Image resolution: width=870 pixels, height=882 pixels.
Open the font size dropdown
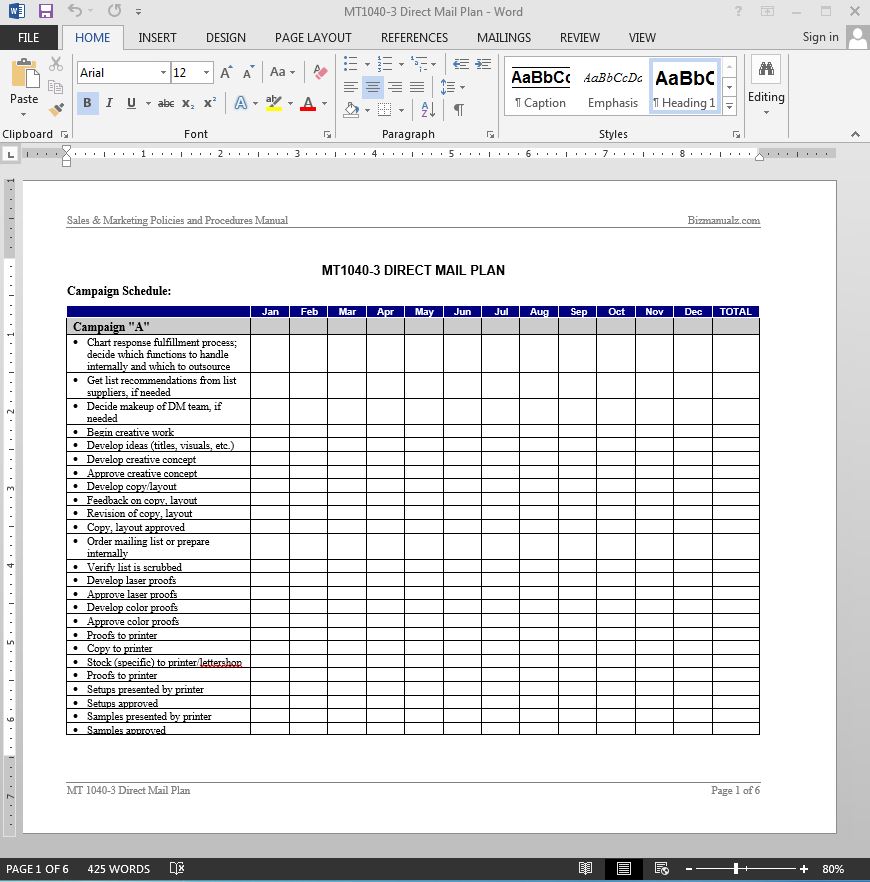[x=206, y=73]
